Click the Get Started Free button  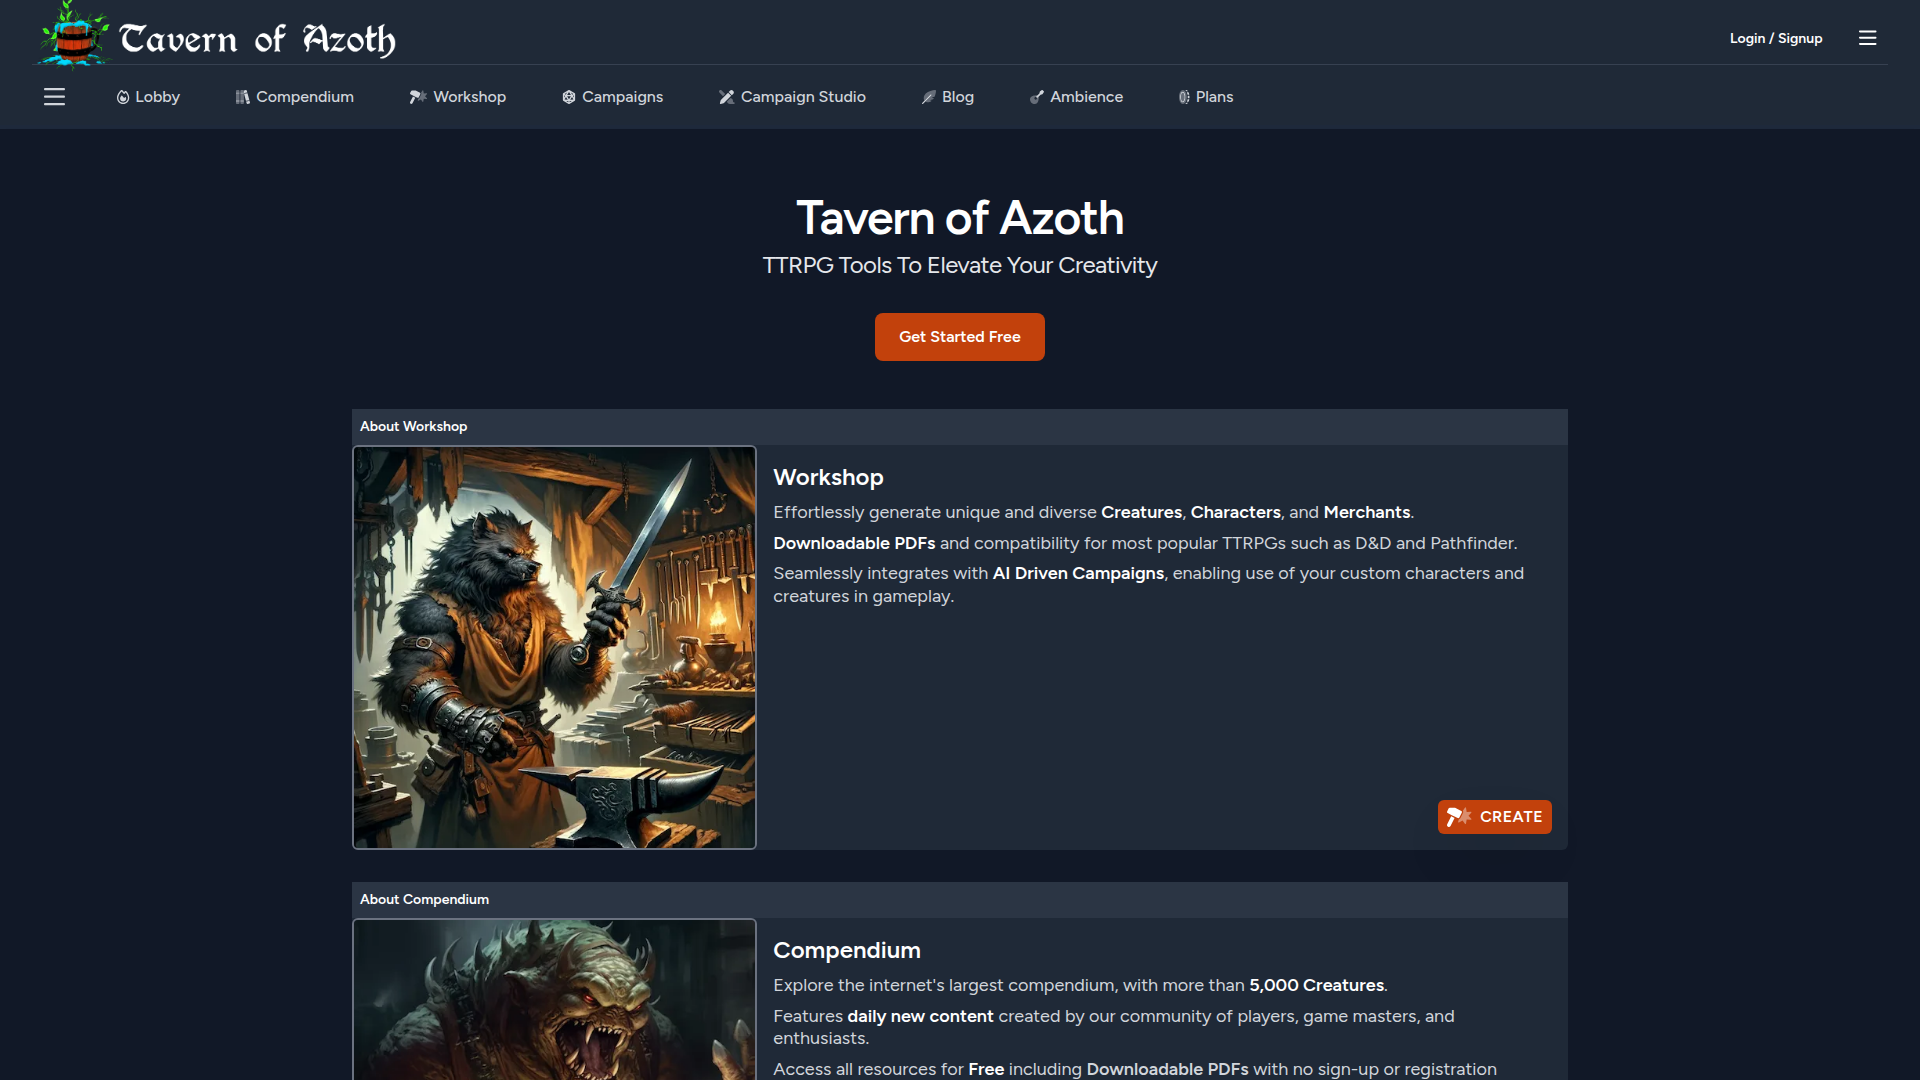[960, 337]
